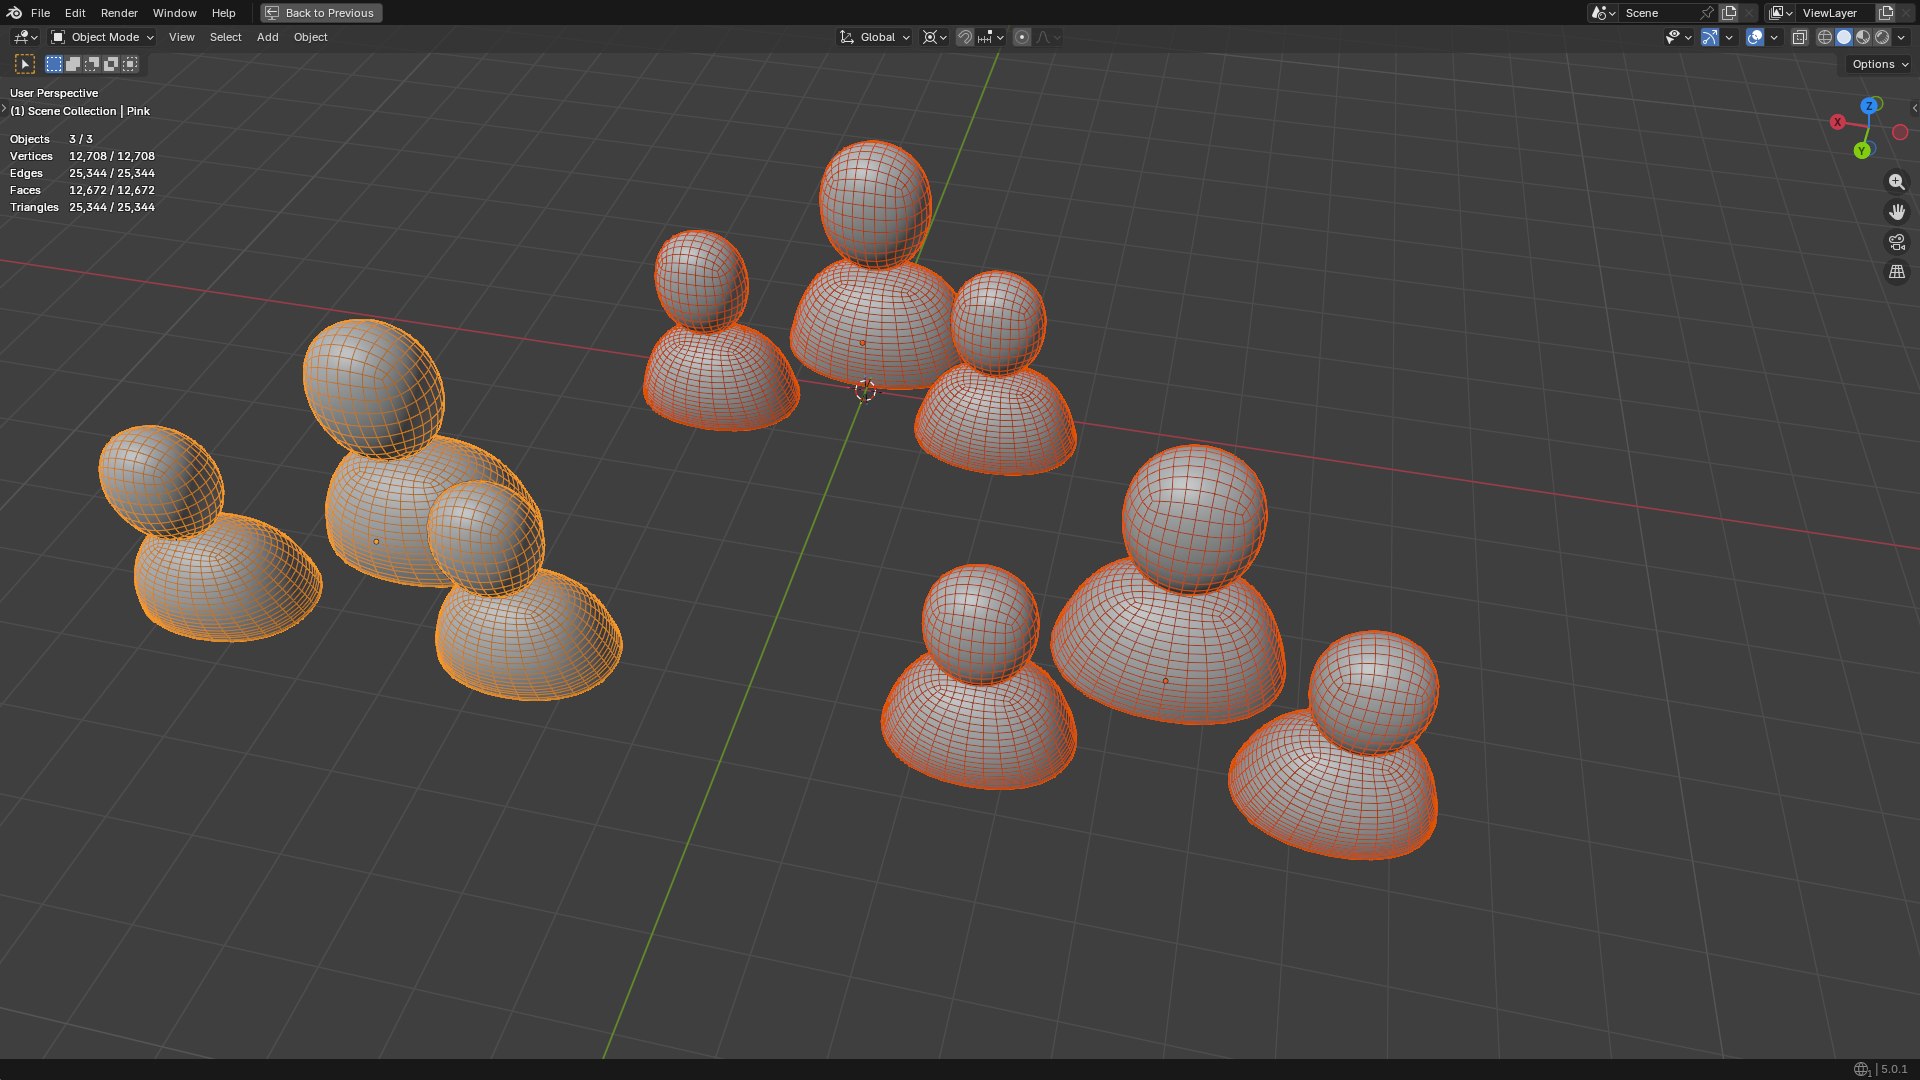Select the Tweak select tool icon
This screenshot has height=1080, width=1920.
[x=25, y=64]
